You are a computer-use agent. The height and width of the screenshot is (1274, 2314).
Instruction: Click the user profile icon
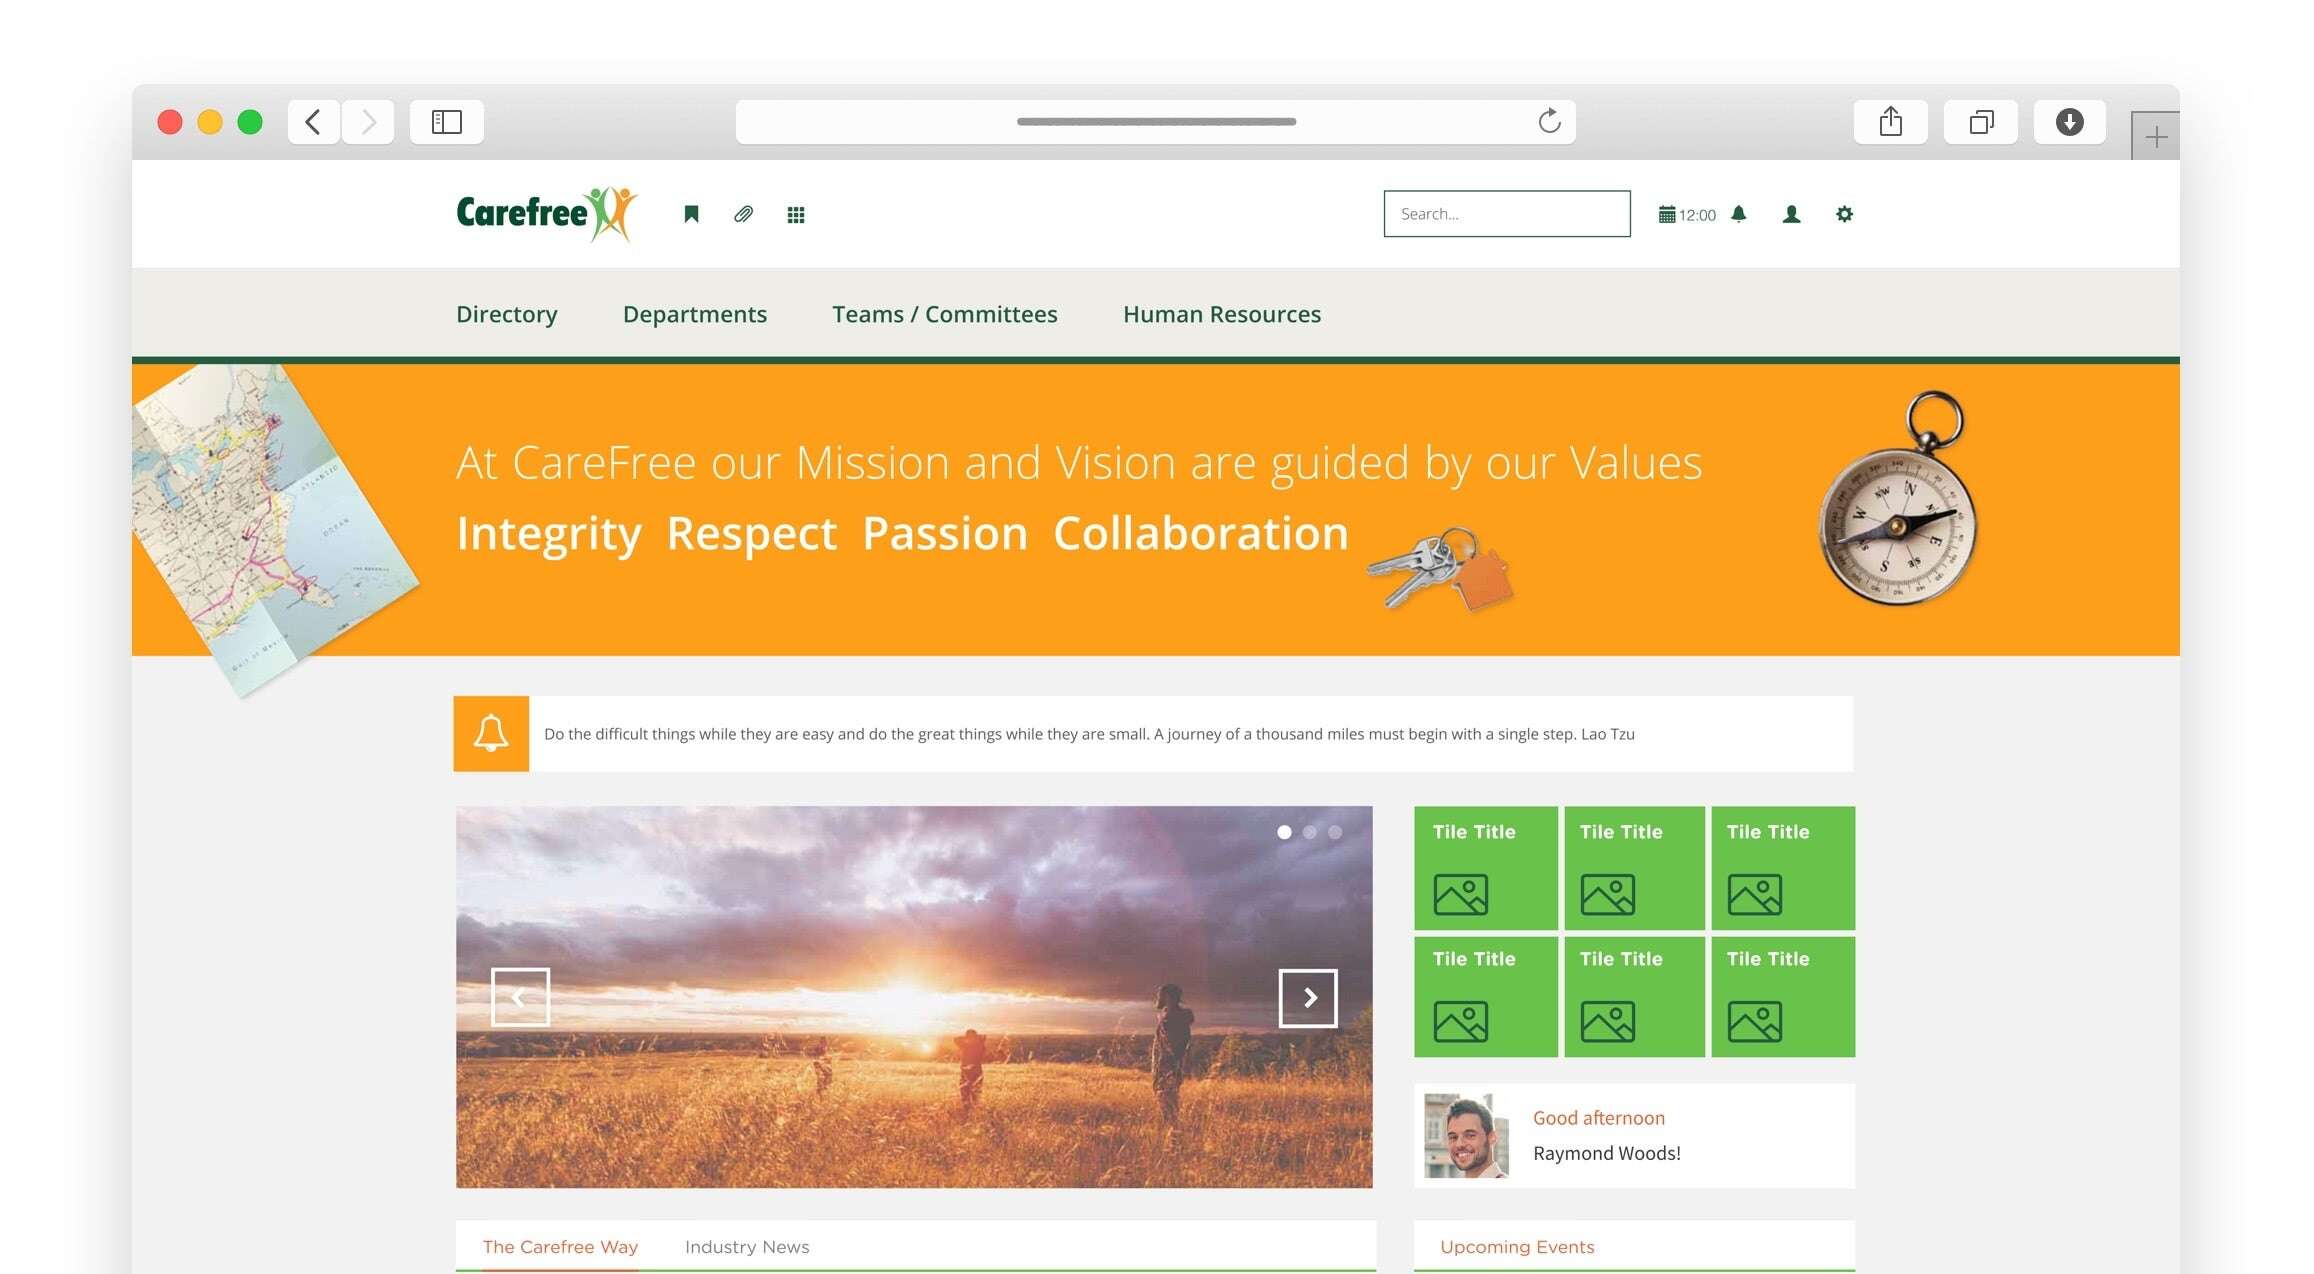tap(1793, 213)
